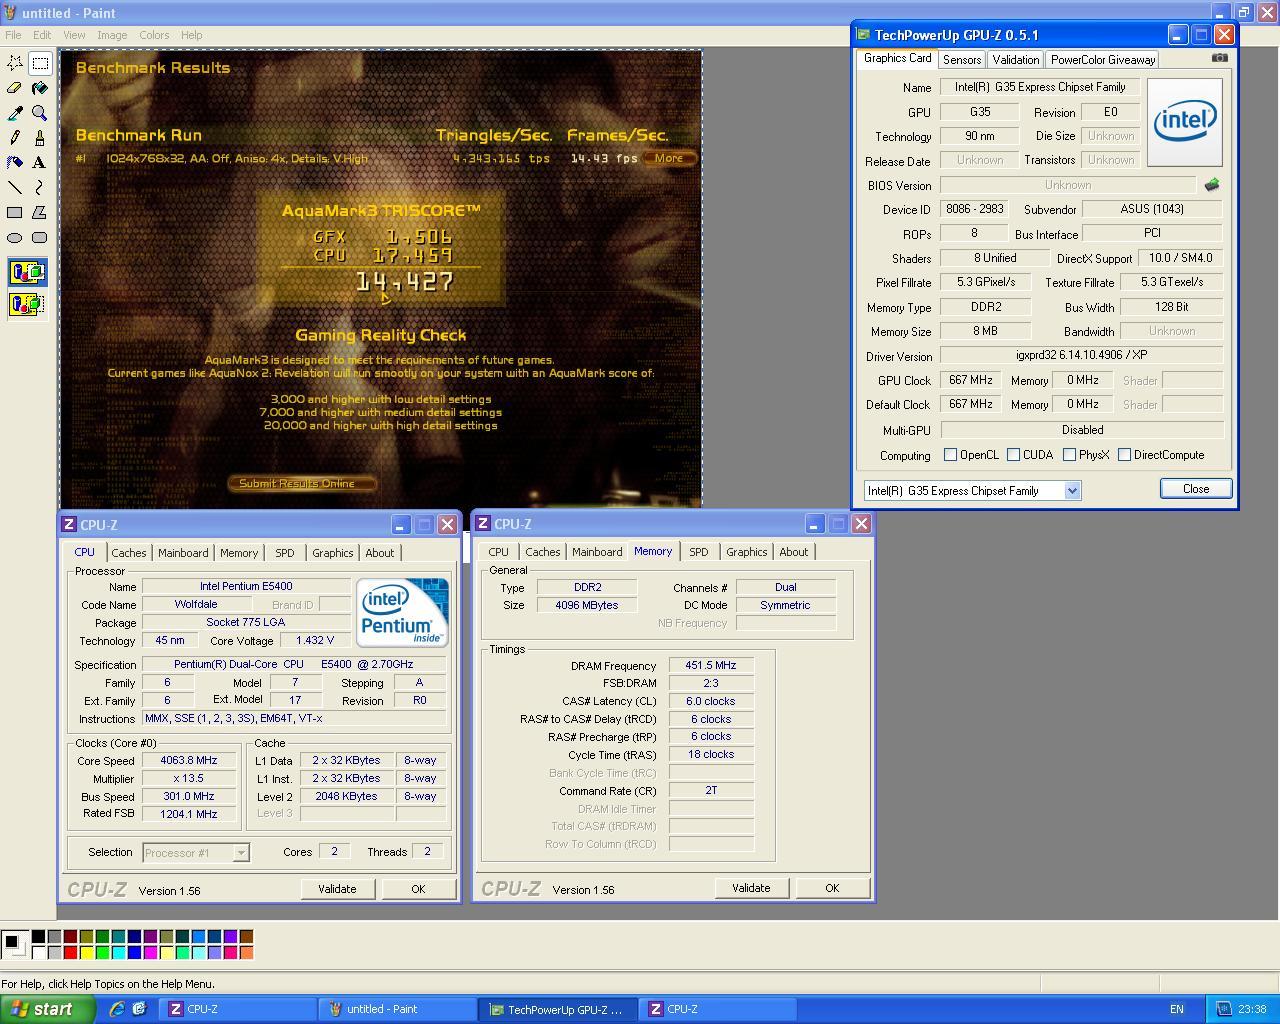
Task: Open the Processor #1 selection dropdown
Action: 240,853
